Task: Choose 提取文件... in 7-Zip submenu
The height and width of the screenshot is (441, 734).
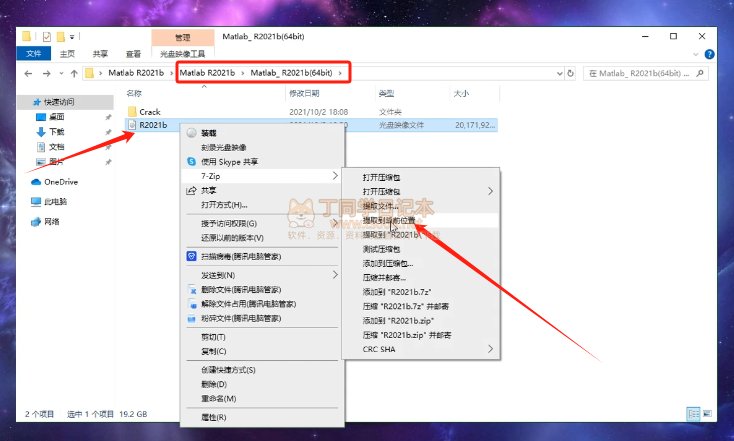Action: pyautogui.click(x=380, y=206)
